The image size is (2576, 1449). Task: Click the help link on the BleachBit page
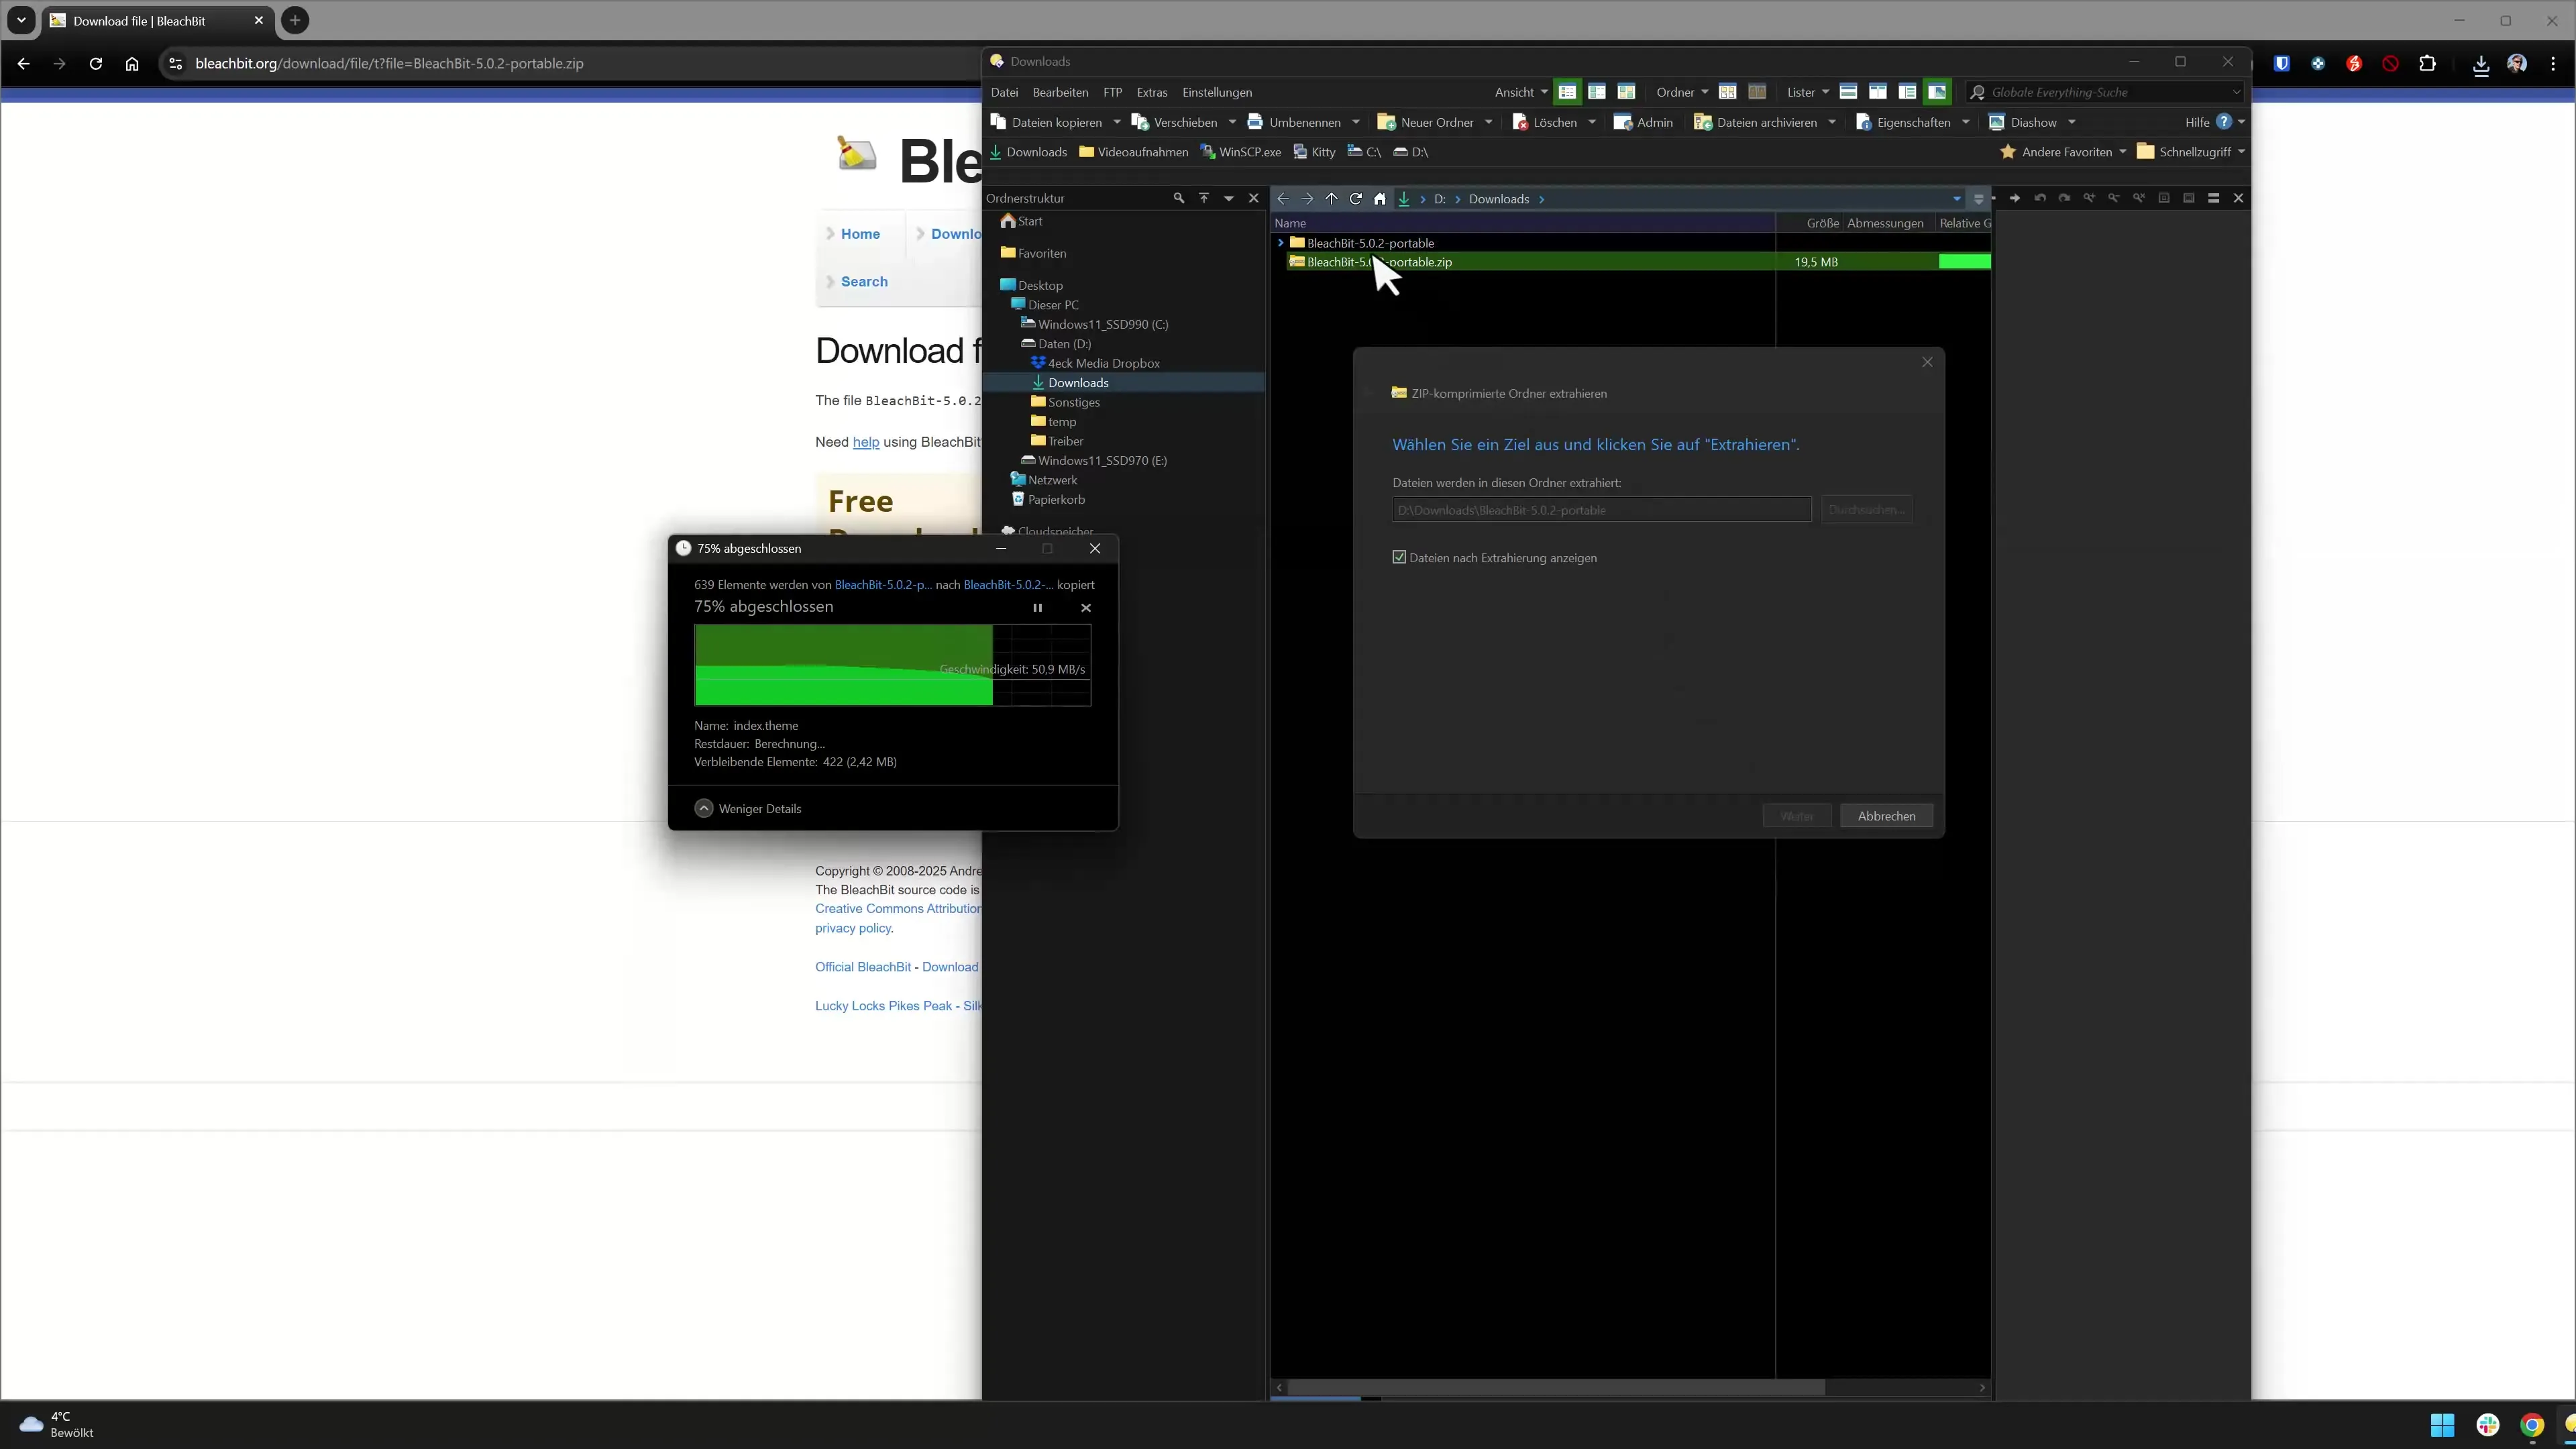pos(866,442)
